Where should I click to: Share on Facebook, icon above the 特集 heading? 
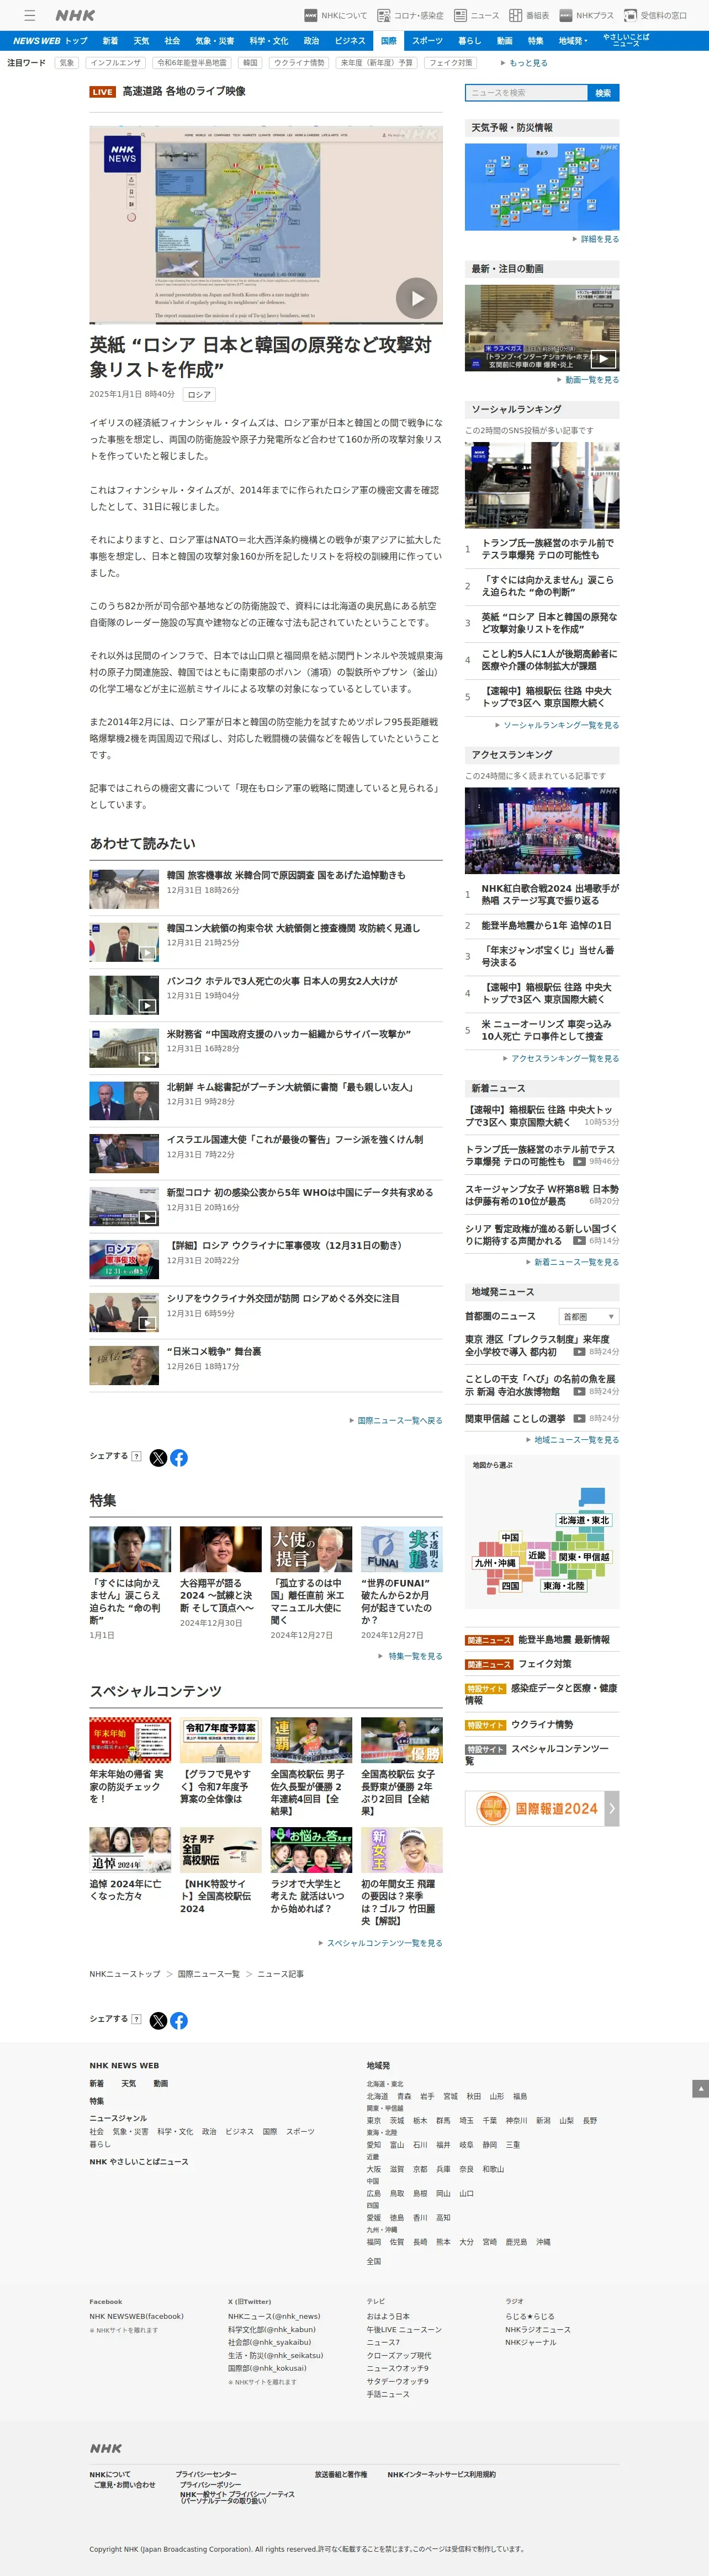click(x=179, y=1458)
